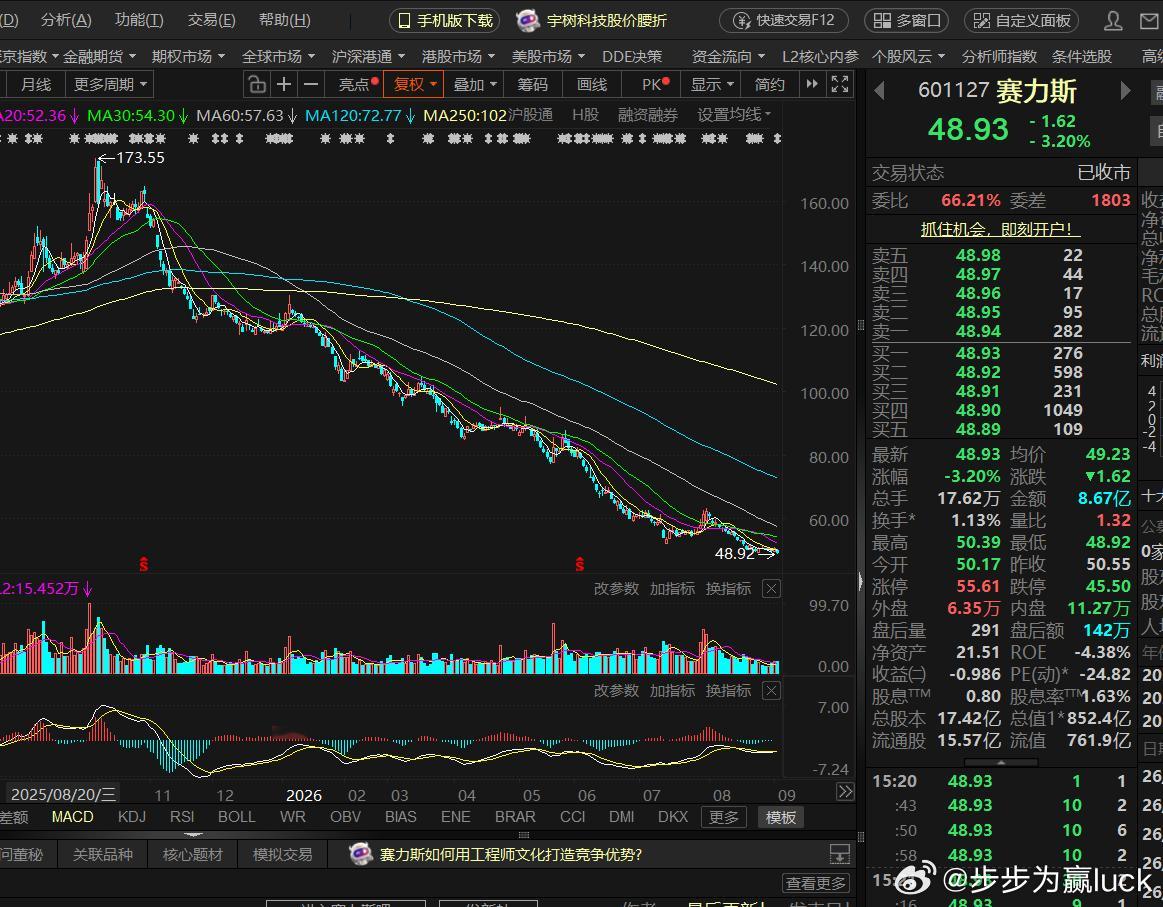Click the 沪股通 tag on chart

[x=531, y=115]
